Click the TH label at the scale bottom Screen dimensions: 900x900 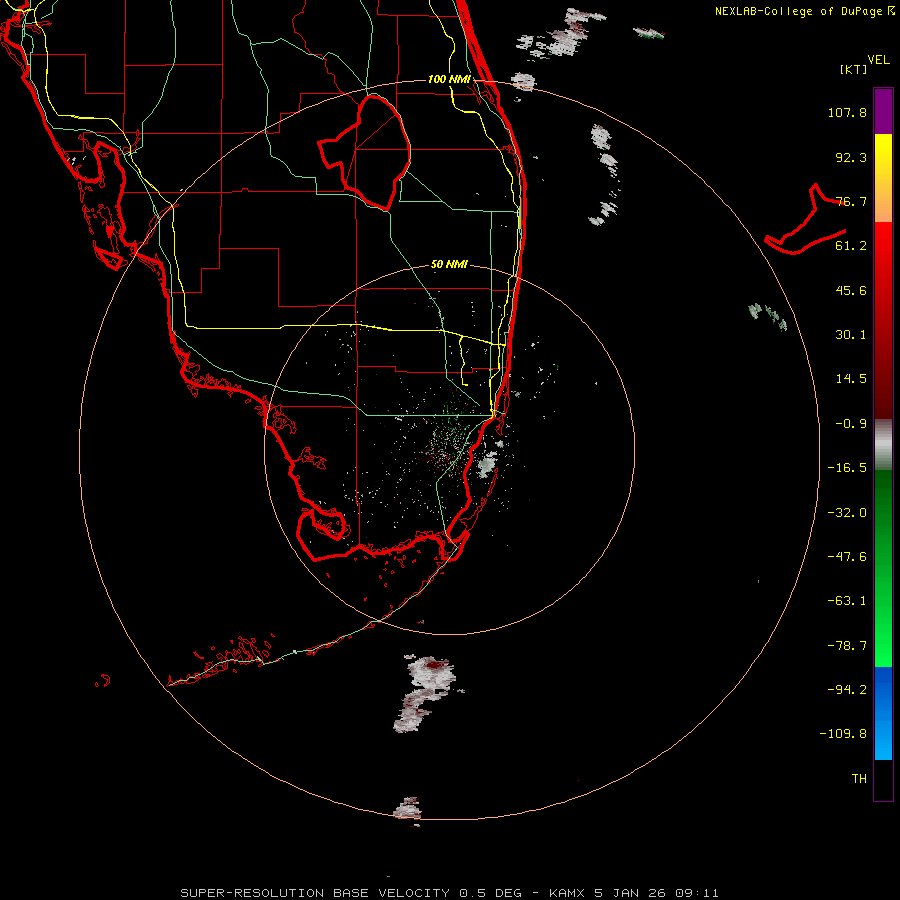click(859, 779)
